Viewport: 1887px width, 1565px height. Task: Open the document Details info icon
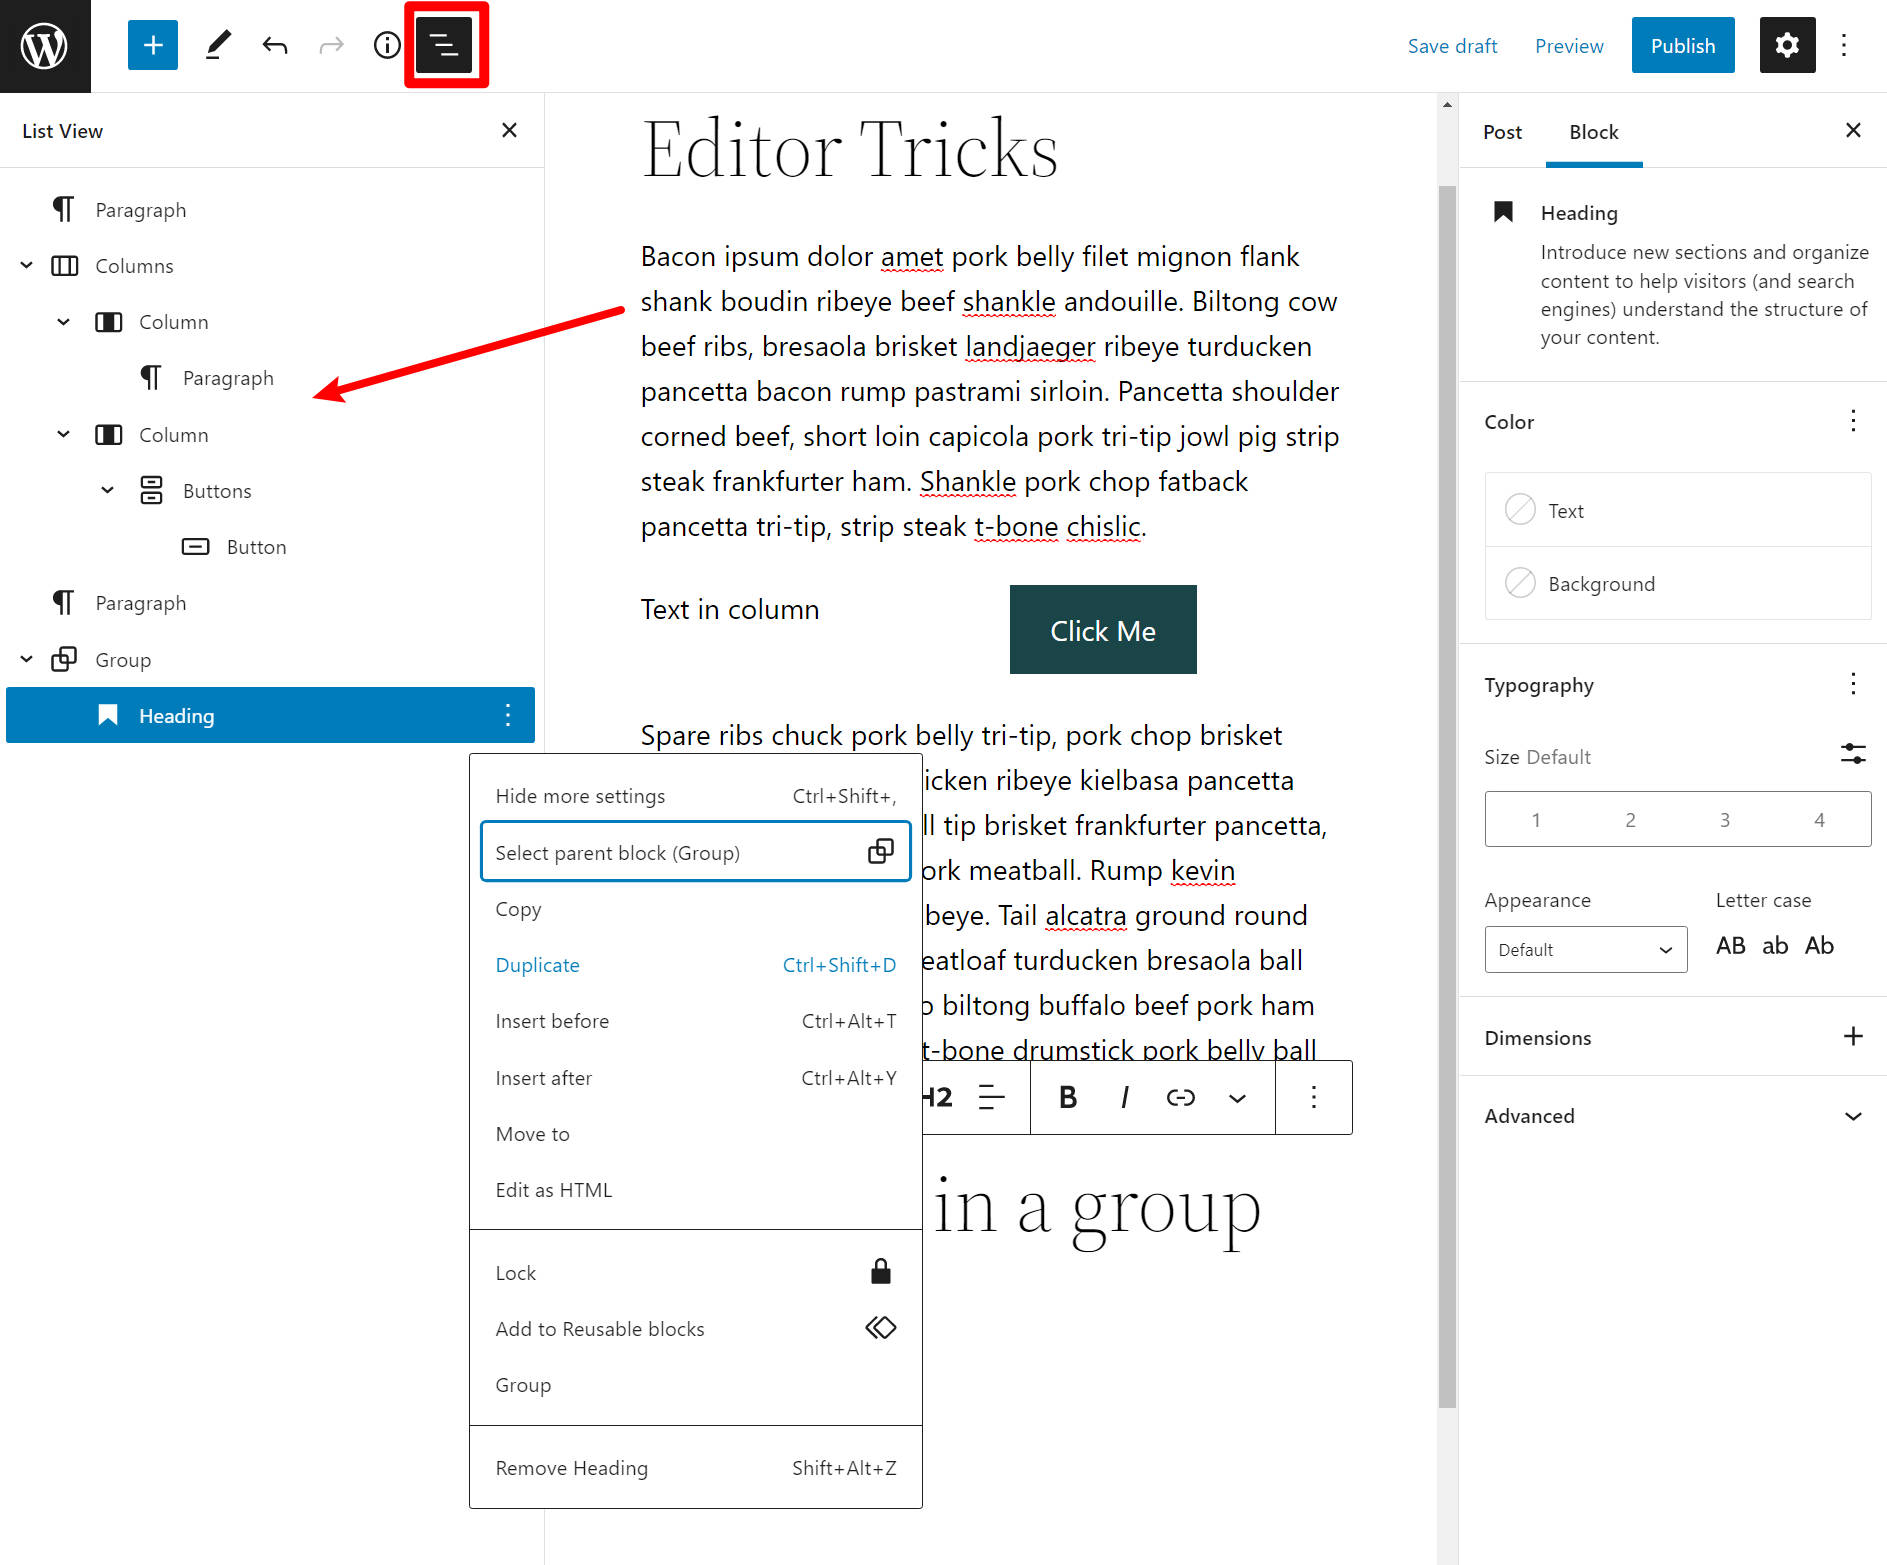pyautogui.click(x=387, y=46)
